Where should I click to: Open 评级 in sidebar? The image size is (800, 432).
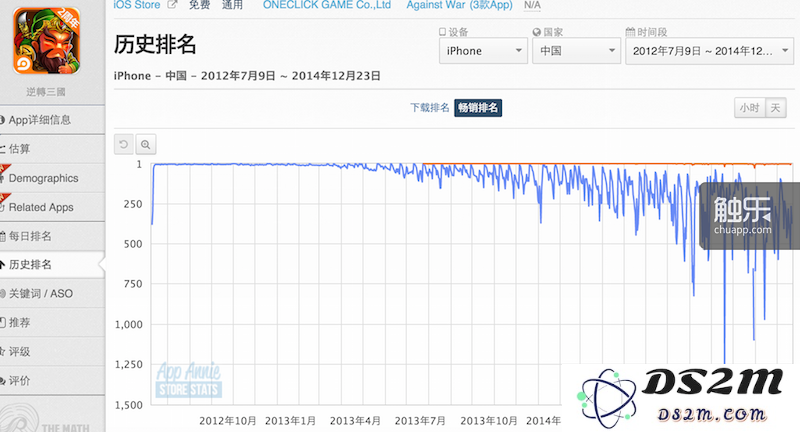52,351
